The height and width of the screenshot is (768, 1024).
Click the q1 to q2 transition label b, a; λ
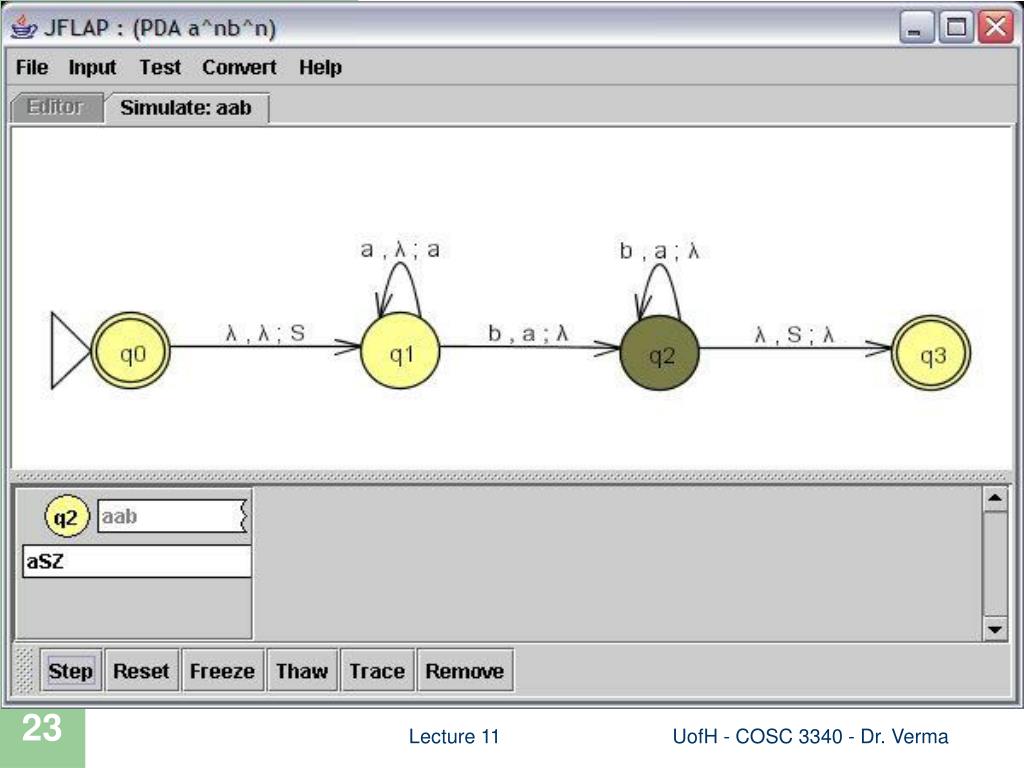click(x=528, y=334)
